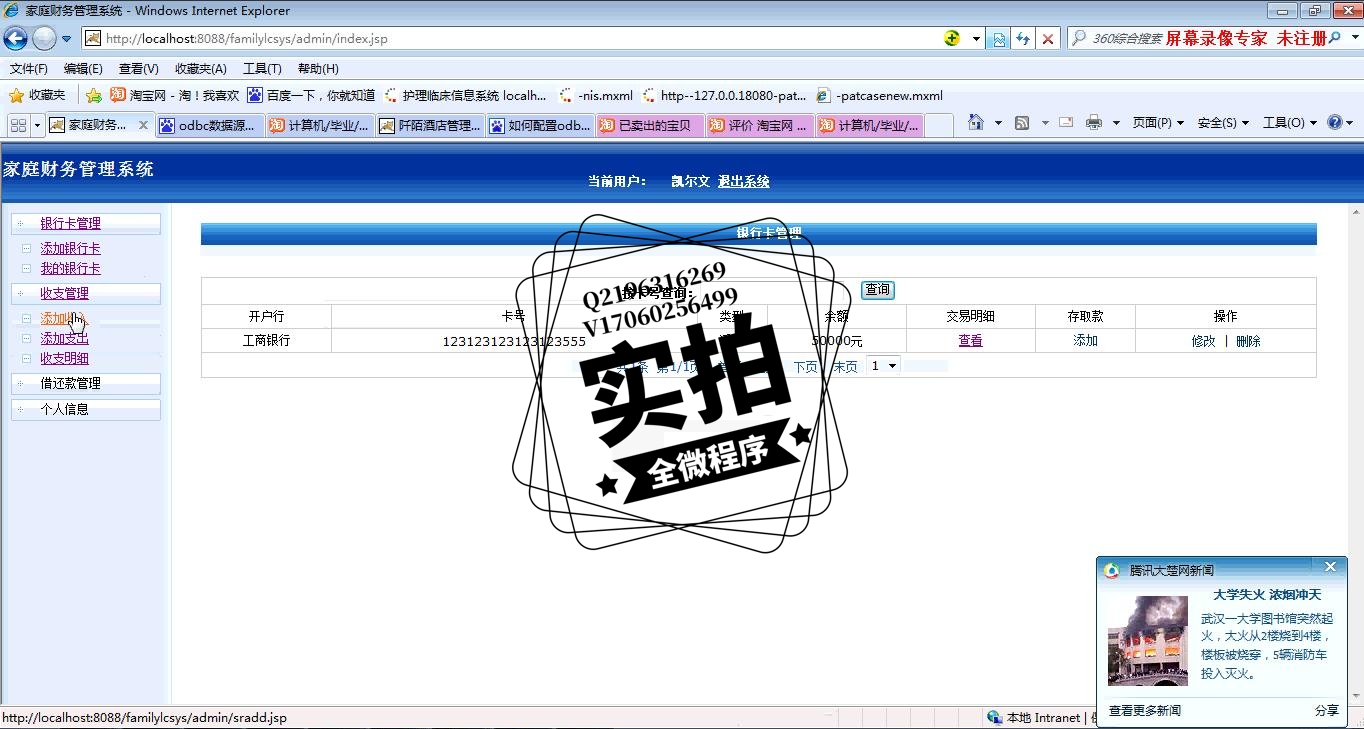The image size is (1364, 729).
Task: Click the Help question mark icon
Action: [x=1335, y=123]
